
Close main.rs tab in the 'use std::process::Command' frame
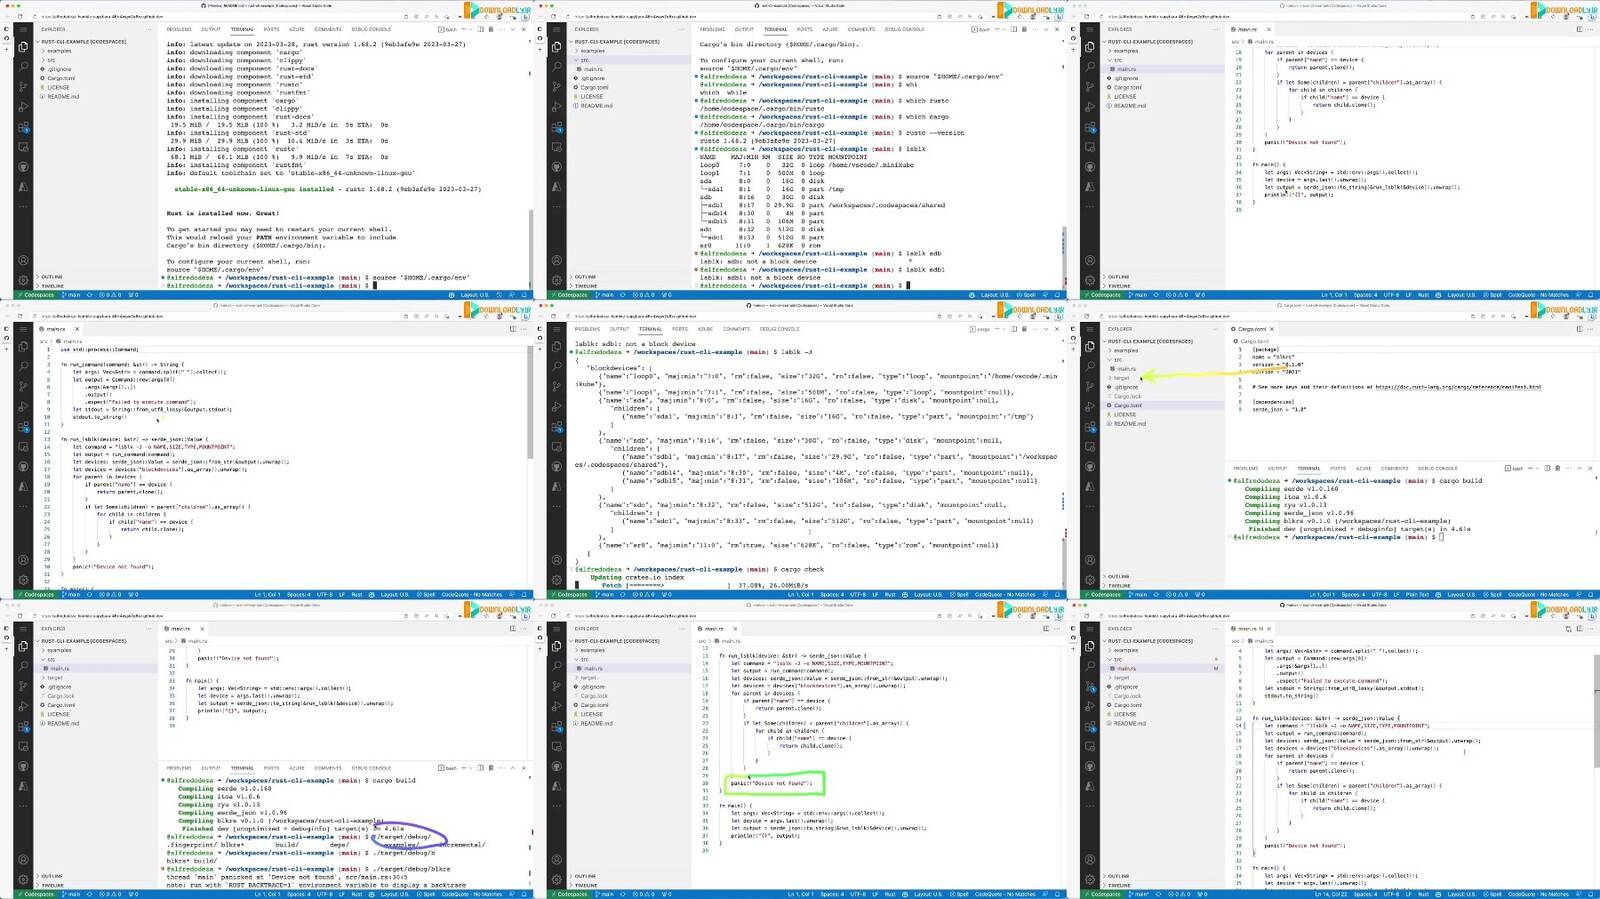[76, 329]
